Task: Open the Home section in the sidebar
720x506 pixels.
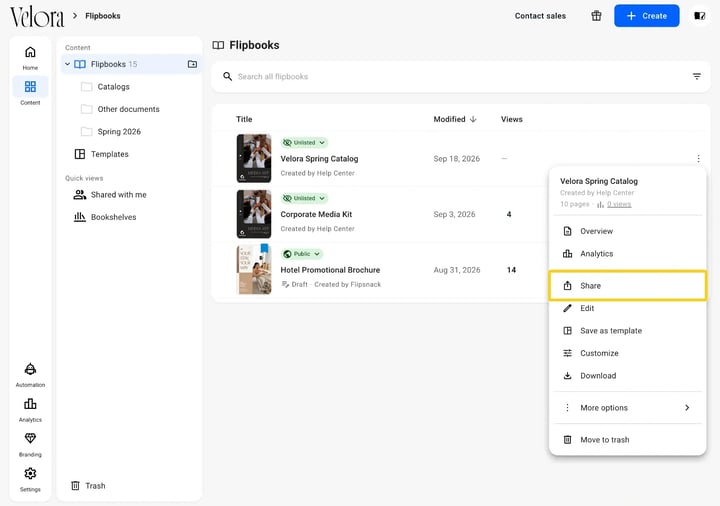Action: coord(30,57)
